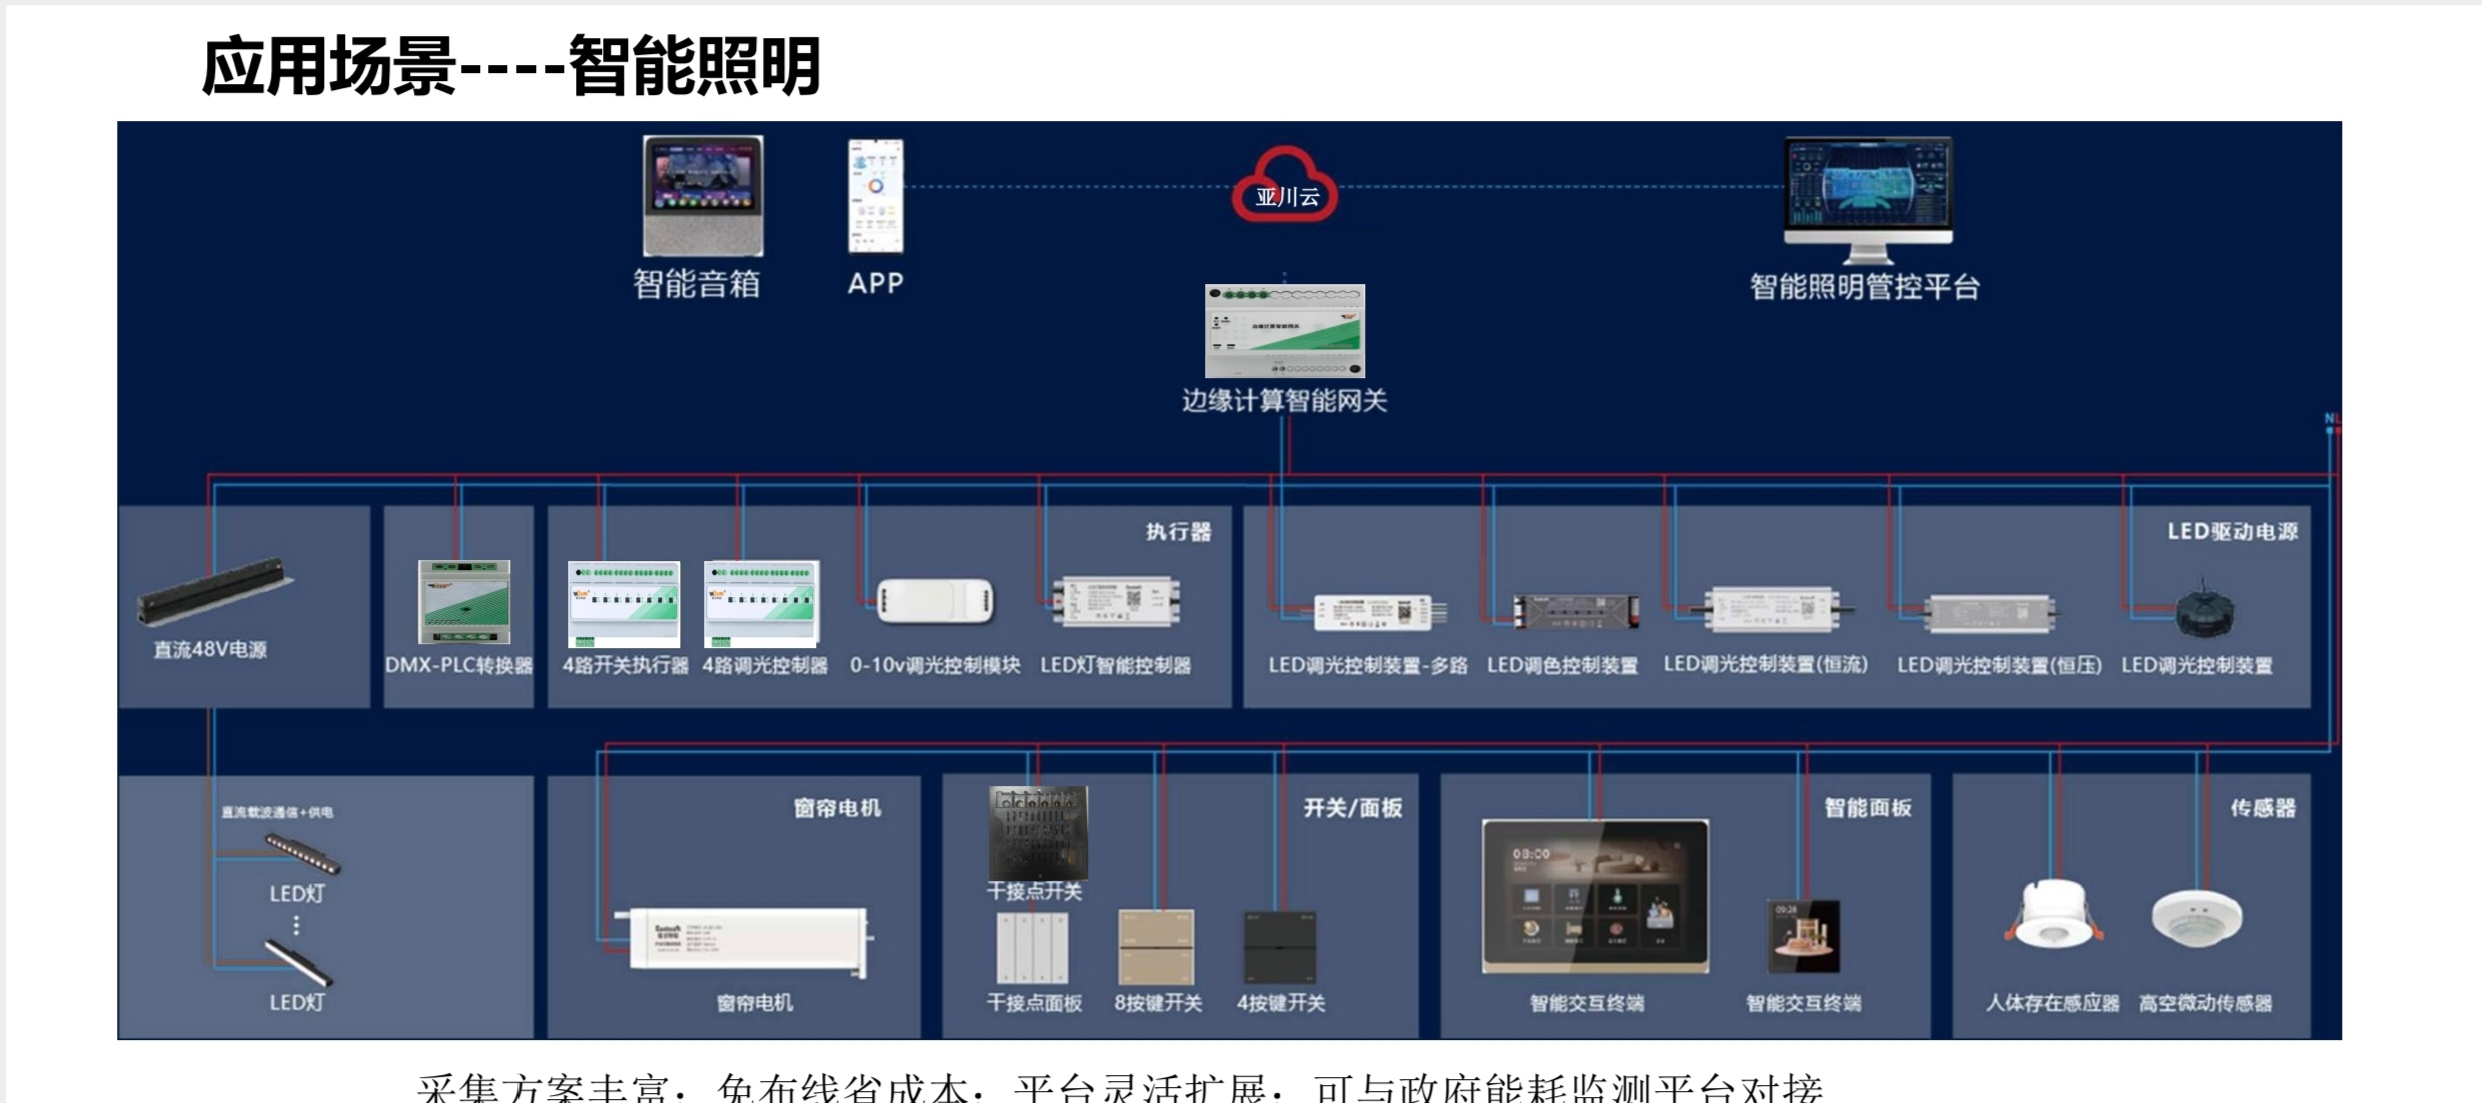Image resolution: width=2482 pixels, height=1103 pixels.
Task: Click the APP smartphone icon
Action: pos(875,196)
